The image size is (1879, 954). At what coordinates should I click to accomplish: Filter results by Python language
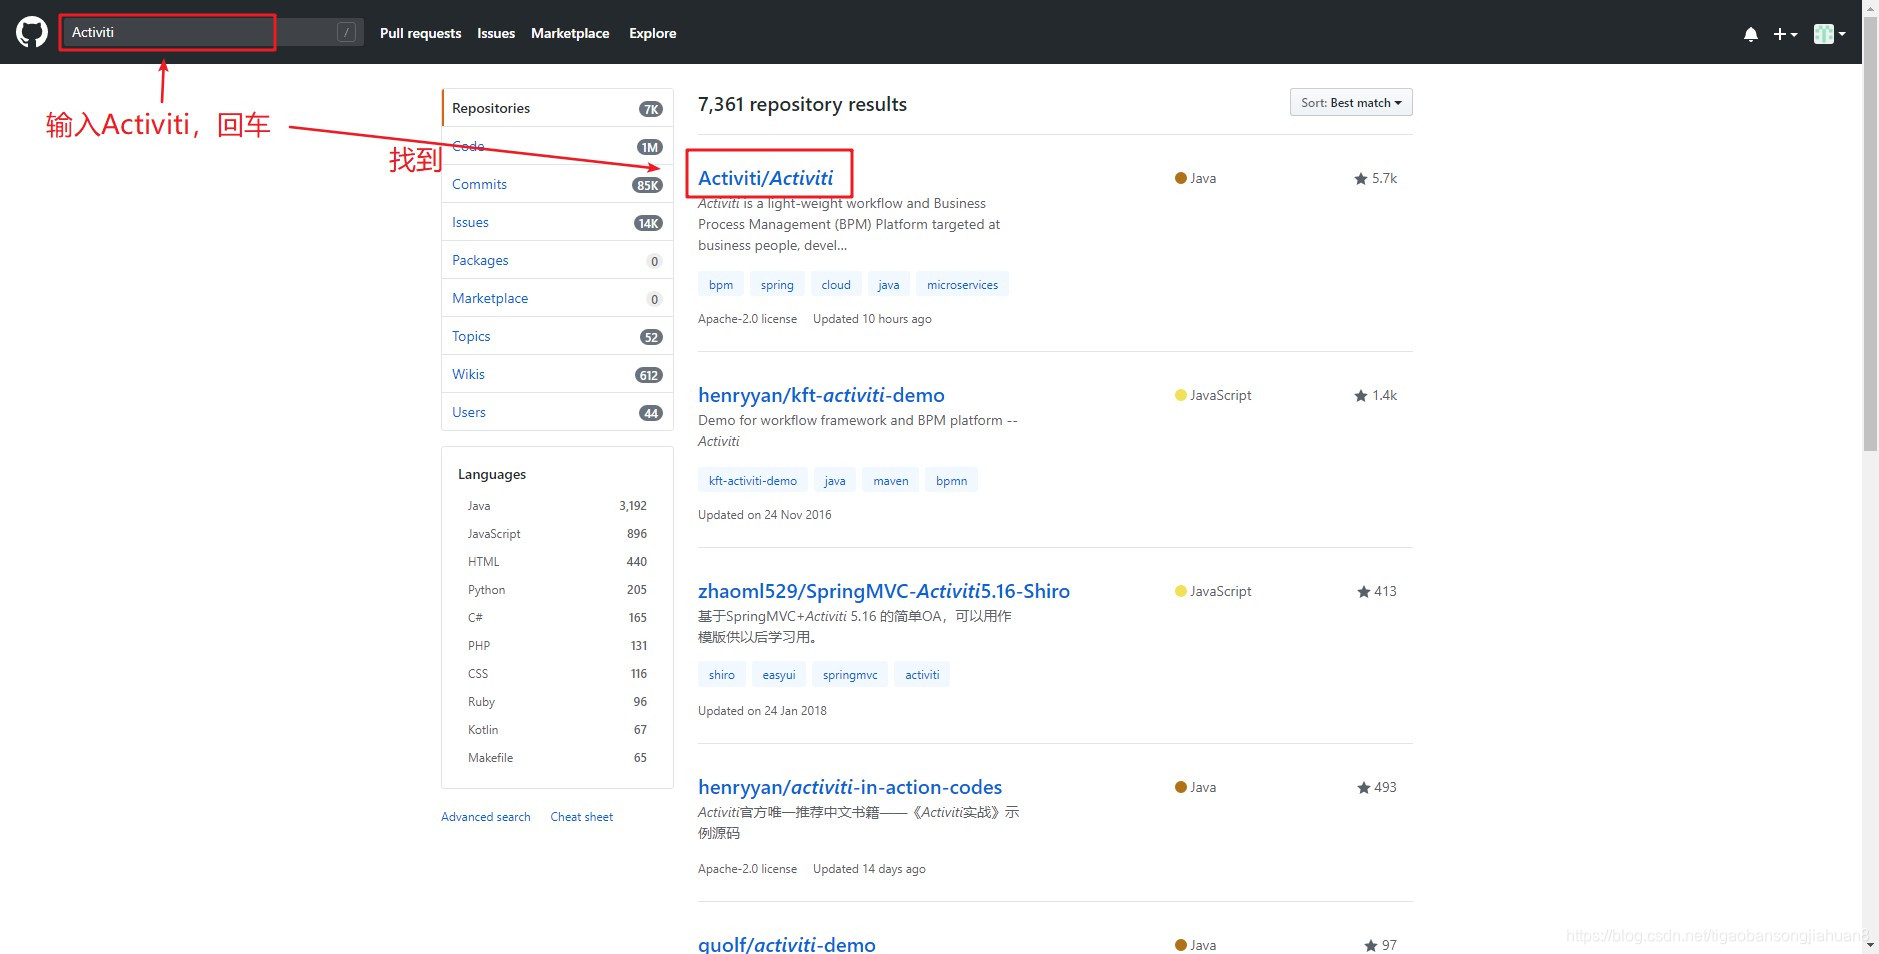click(557, 590)
